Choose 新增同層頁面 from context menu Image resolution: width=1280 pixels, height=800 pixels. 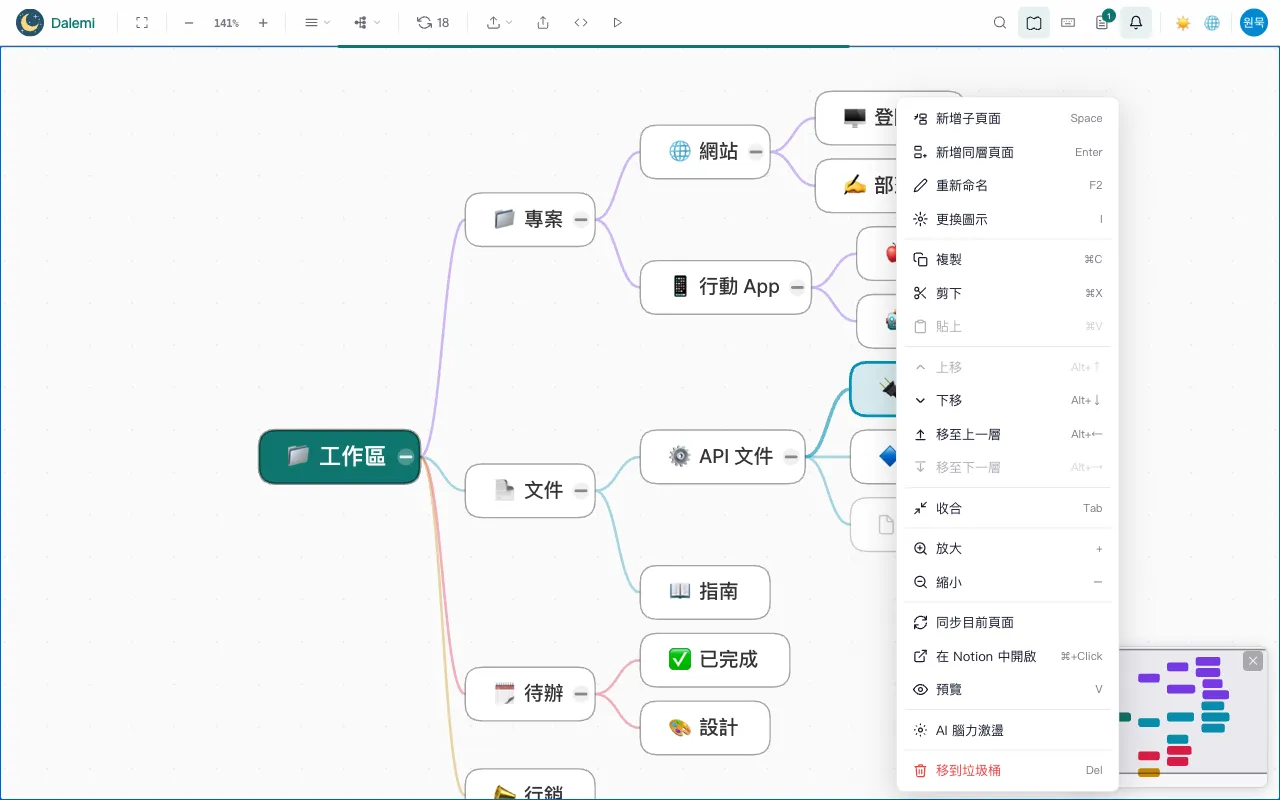(1008, 152)
